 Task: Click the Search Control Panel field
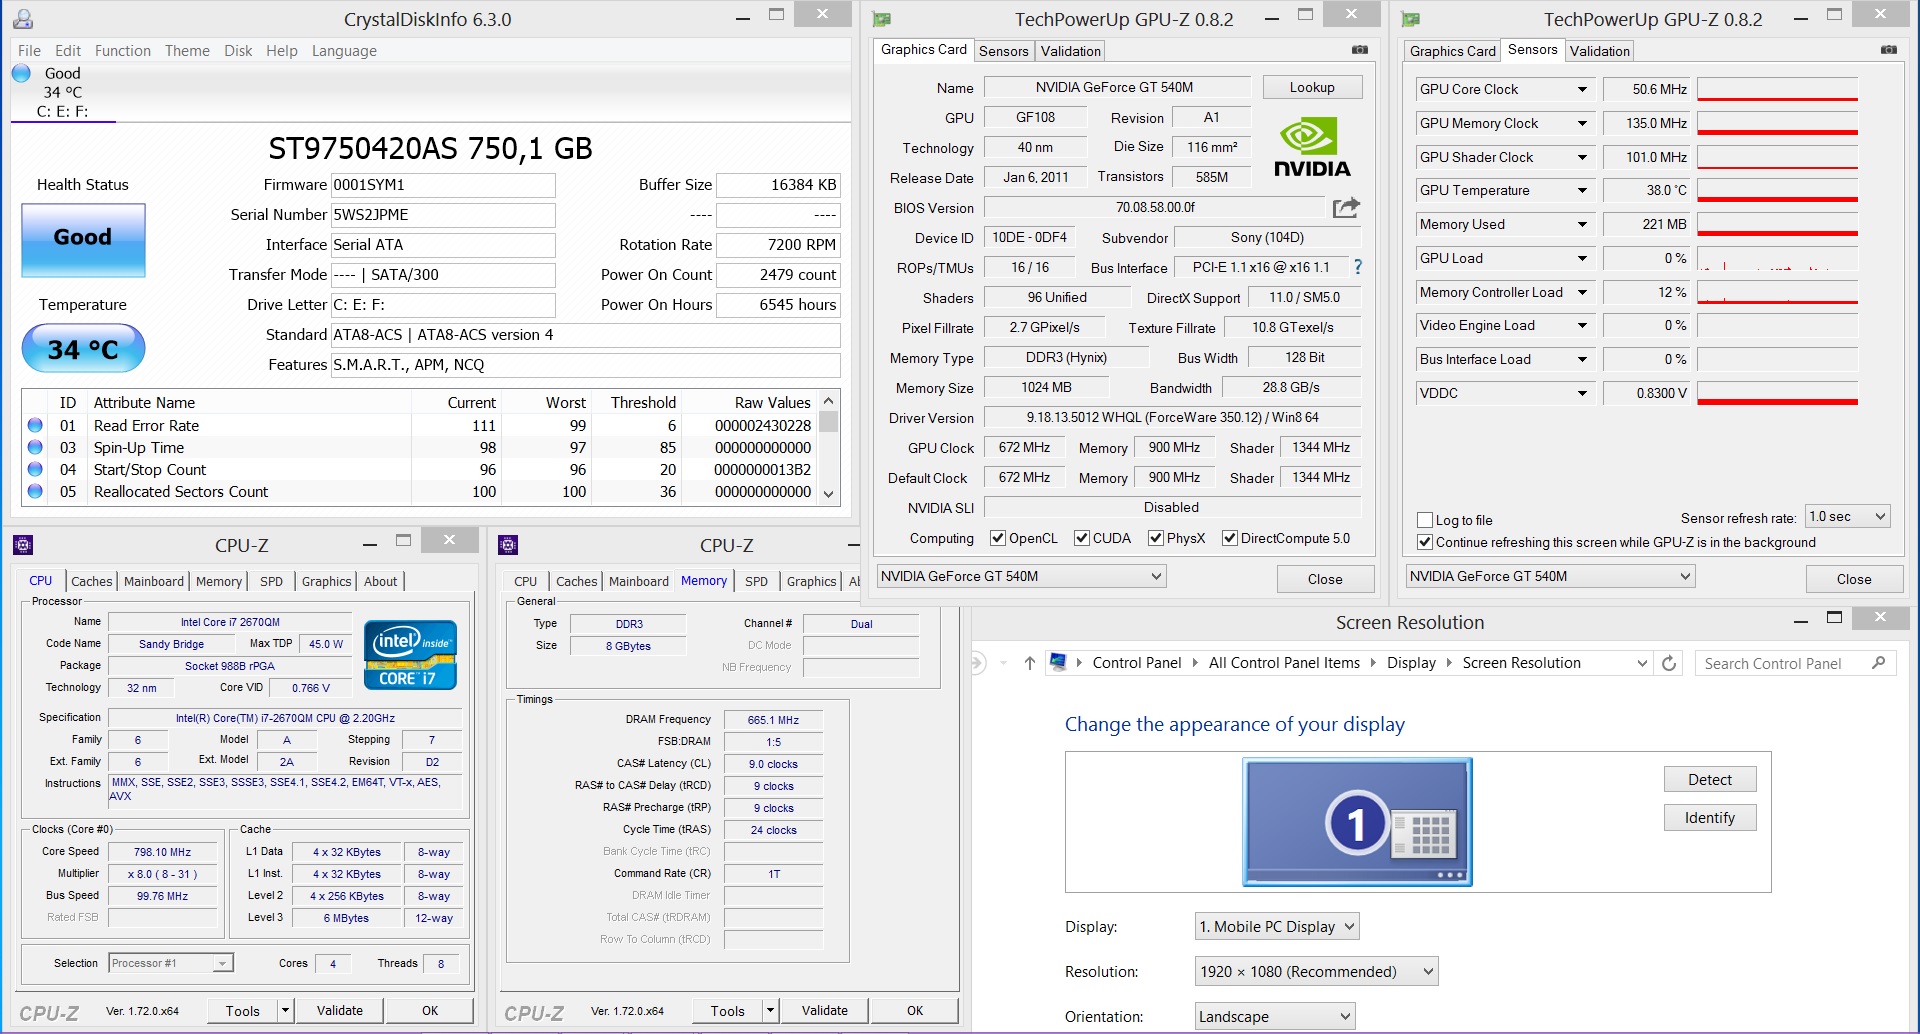pyautogui.click(x=1785, y=663)
